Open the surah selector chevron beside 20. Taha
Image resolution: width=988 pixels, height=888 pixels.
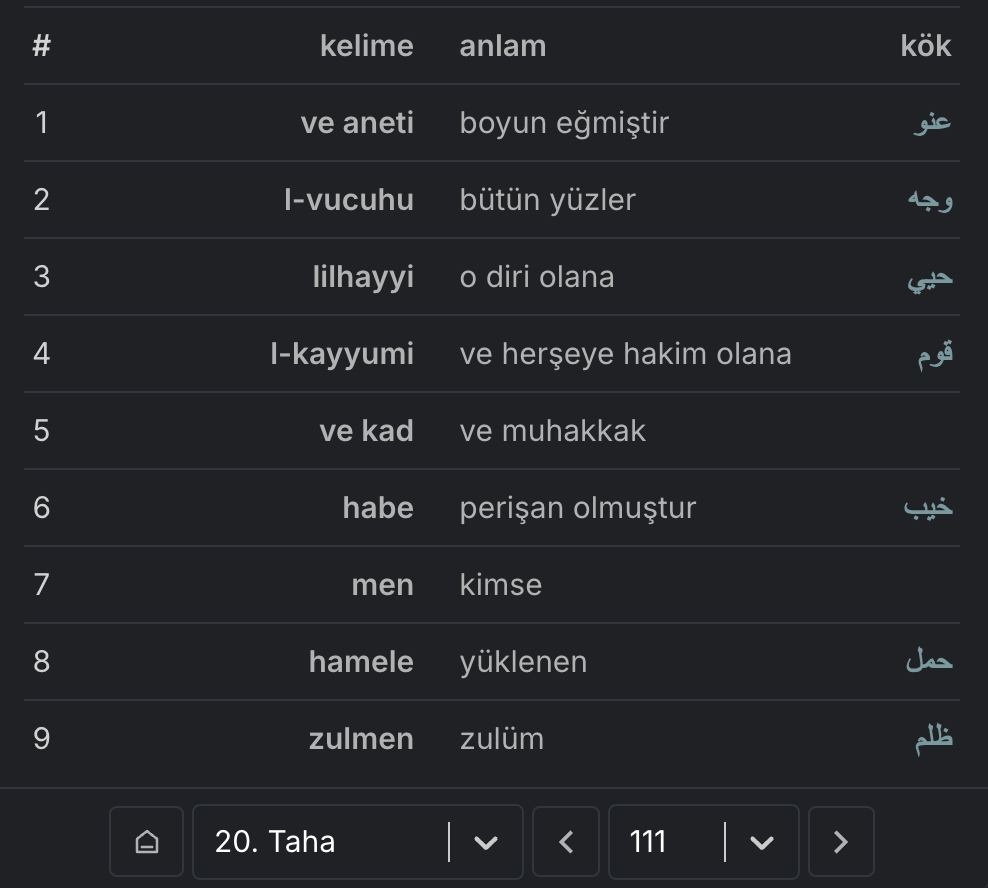click(x=487, y=841)
